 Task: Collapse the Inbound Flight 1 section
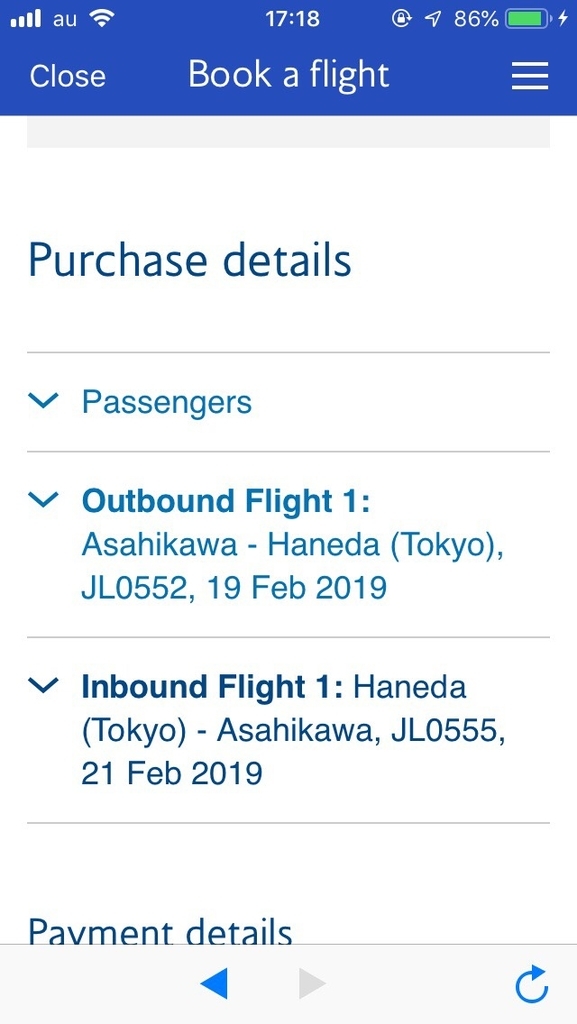point(43,685)
